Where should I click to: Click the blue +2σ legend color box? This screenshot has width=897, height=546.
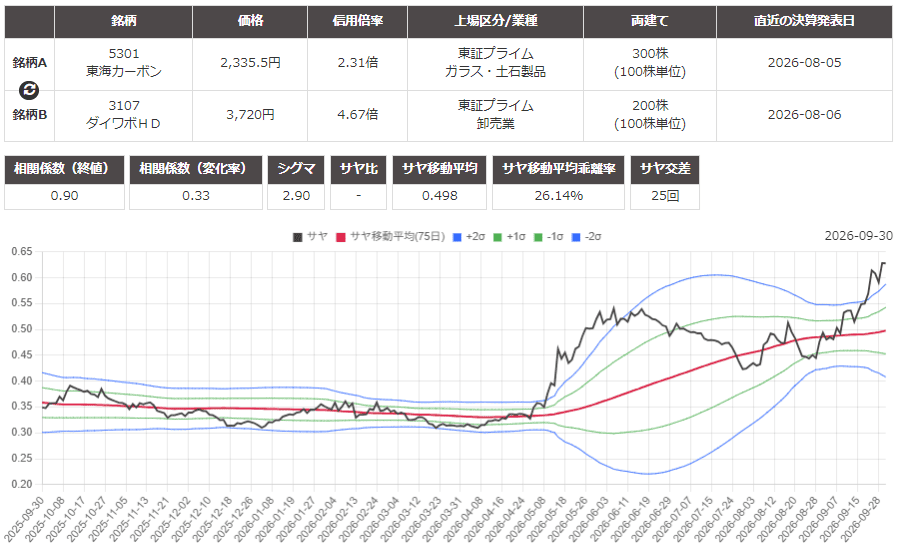457,237
